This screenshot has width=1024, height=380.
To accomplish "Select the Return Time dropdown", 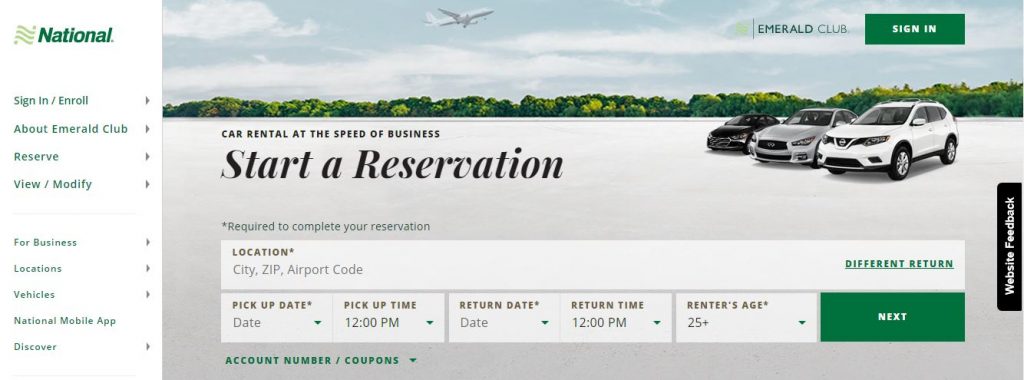I will coord(616,317).
